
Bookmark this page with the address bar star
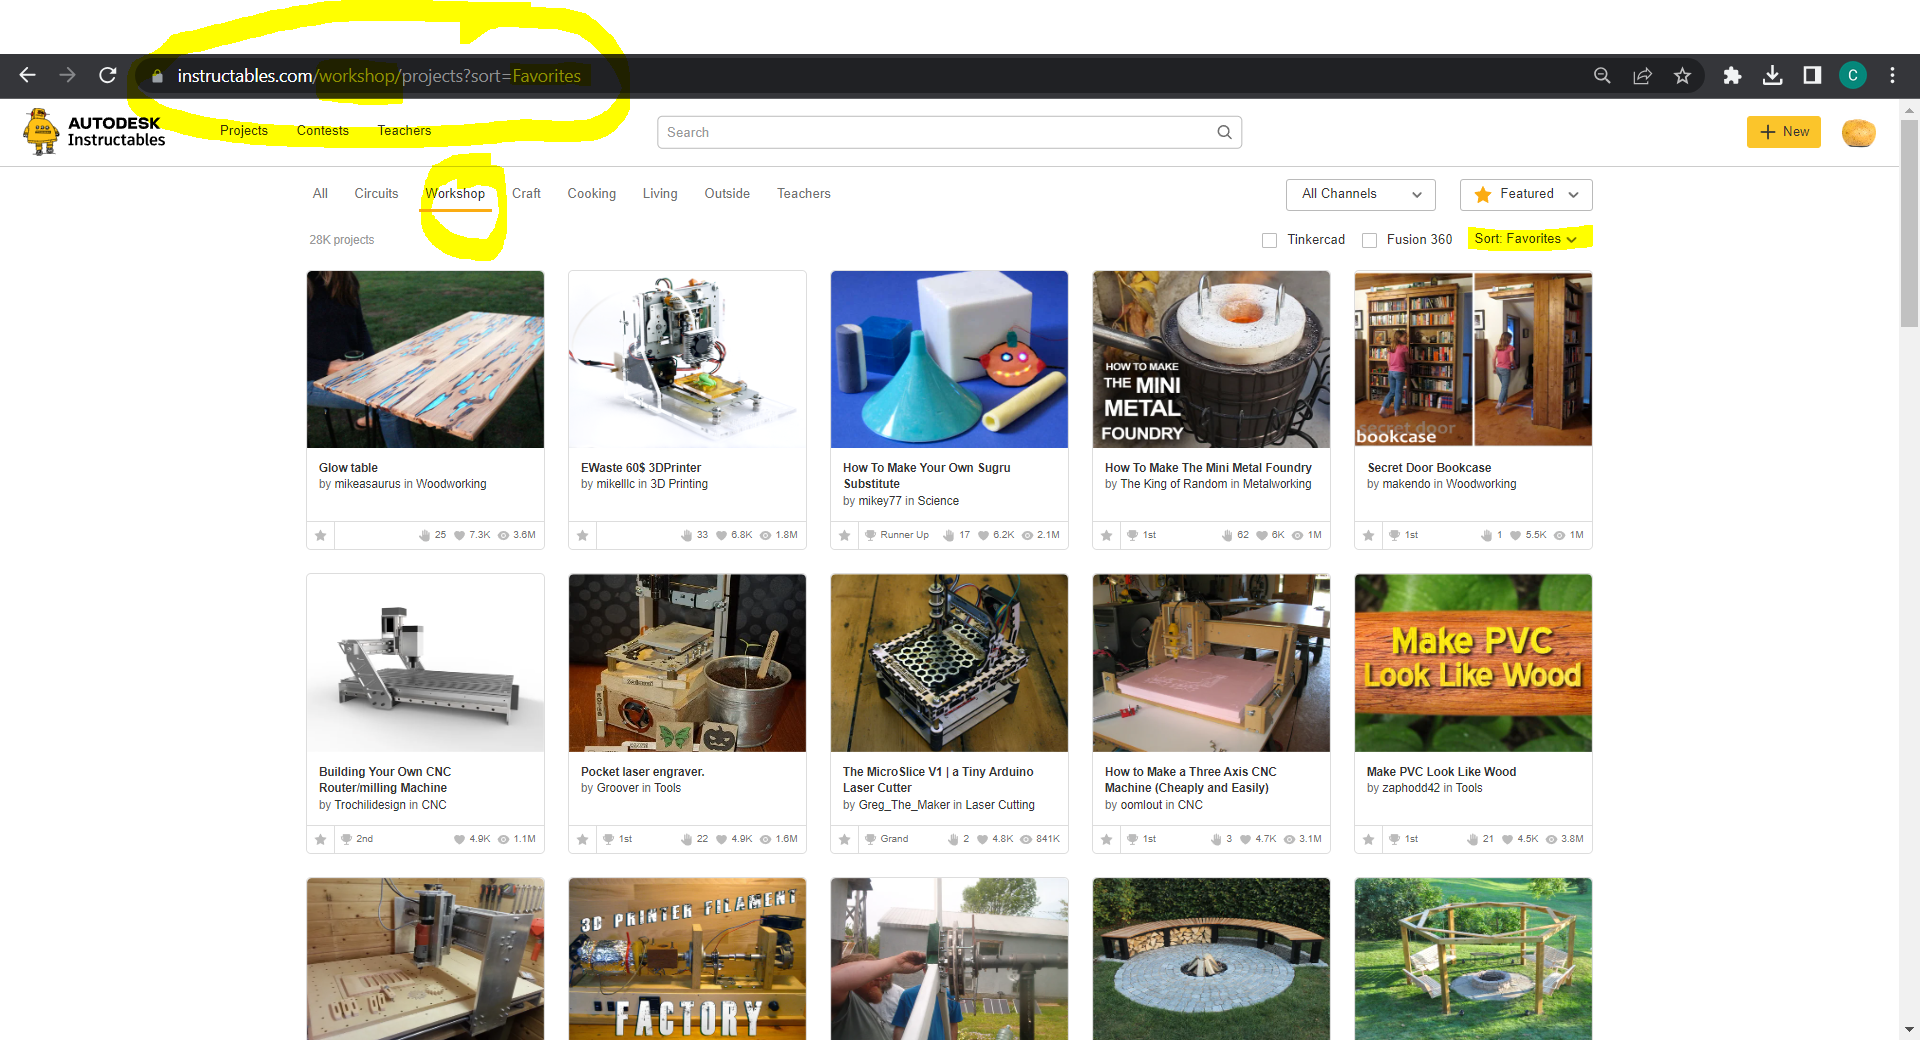point(1682,75)
